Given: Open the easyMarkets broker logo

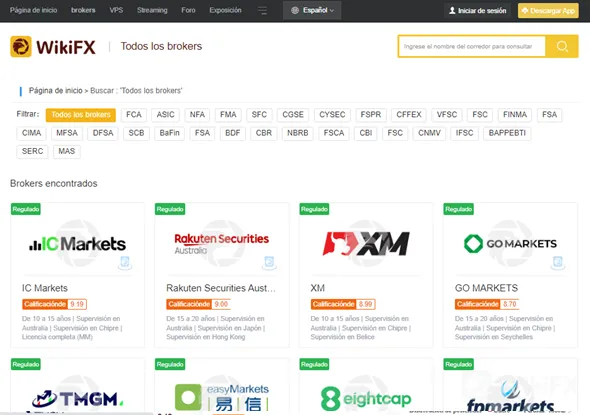Looking at the screenshot, I should pyautogui.click(x=222, y=397).
